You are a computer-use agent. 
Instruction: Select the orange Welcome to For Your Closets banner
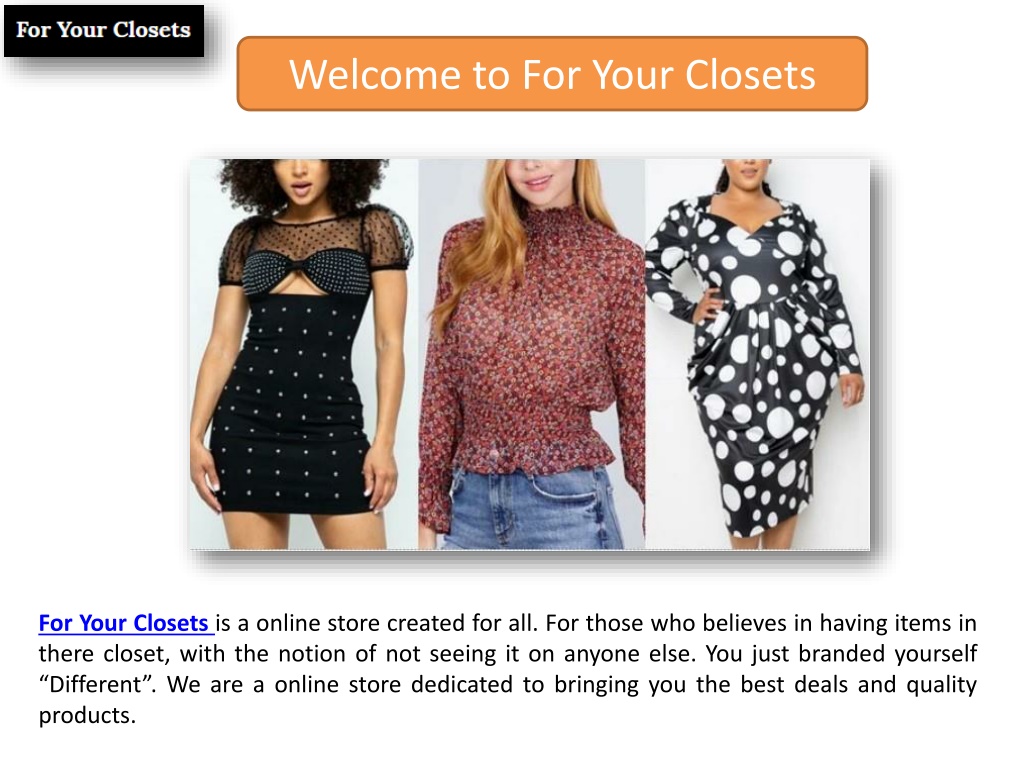click(552, 74)
